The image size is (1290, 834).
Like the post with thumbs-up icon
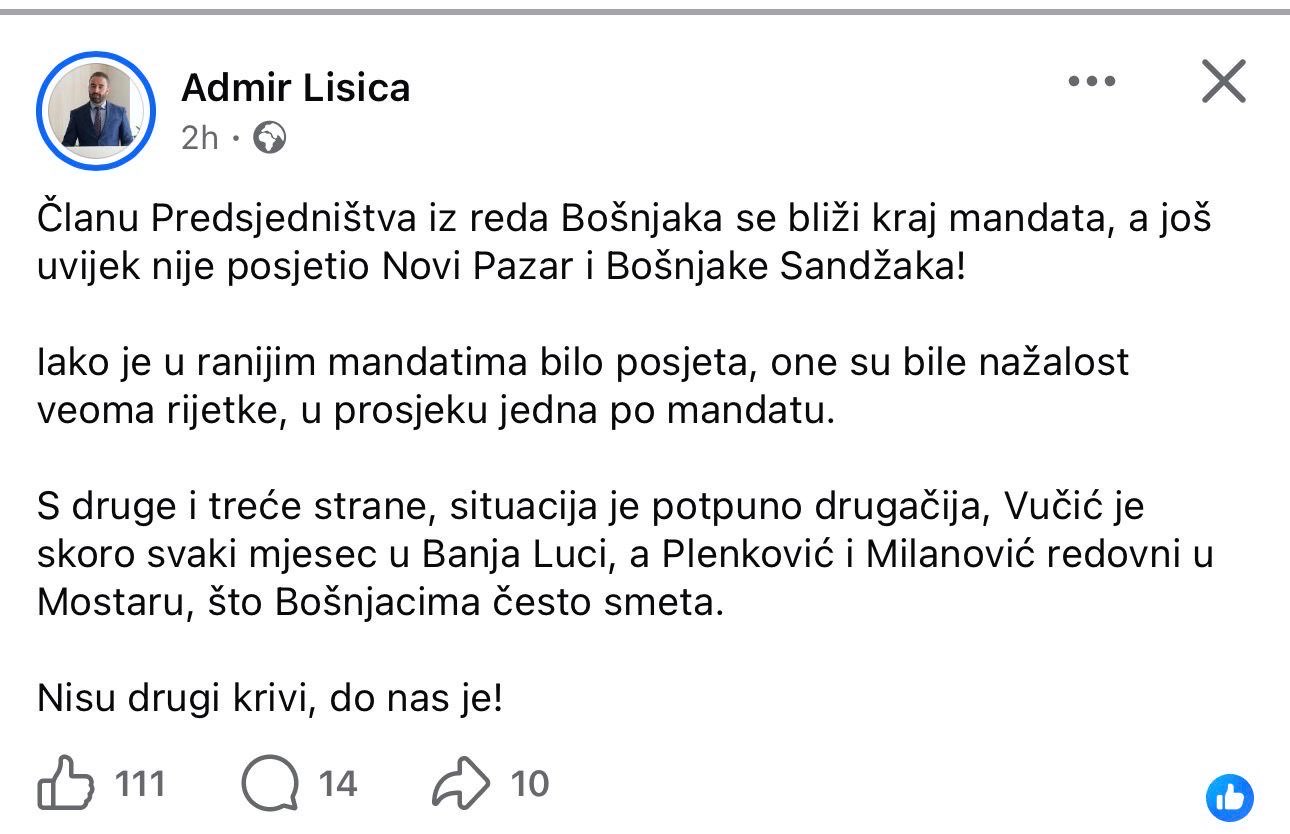coord(66,783)
